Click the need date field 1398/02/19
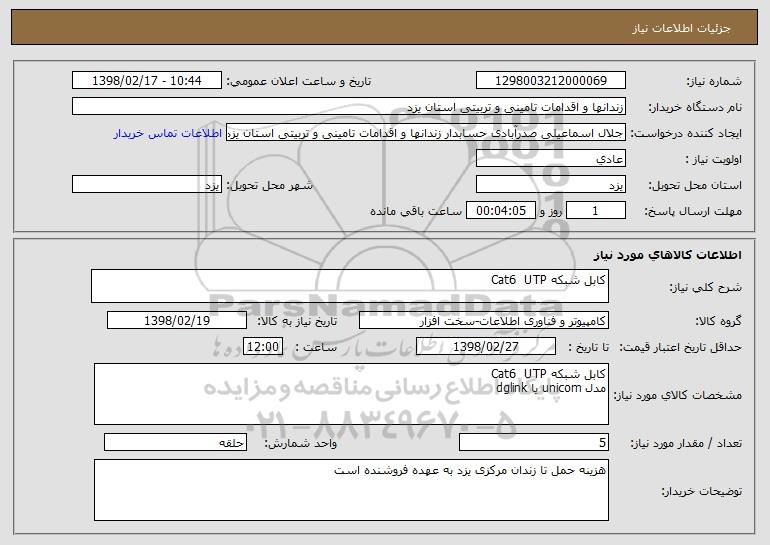 coord(177,321)
